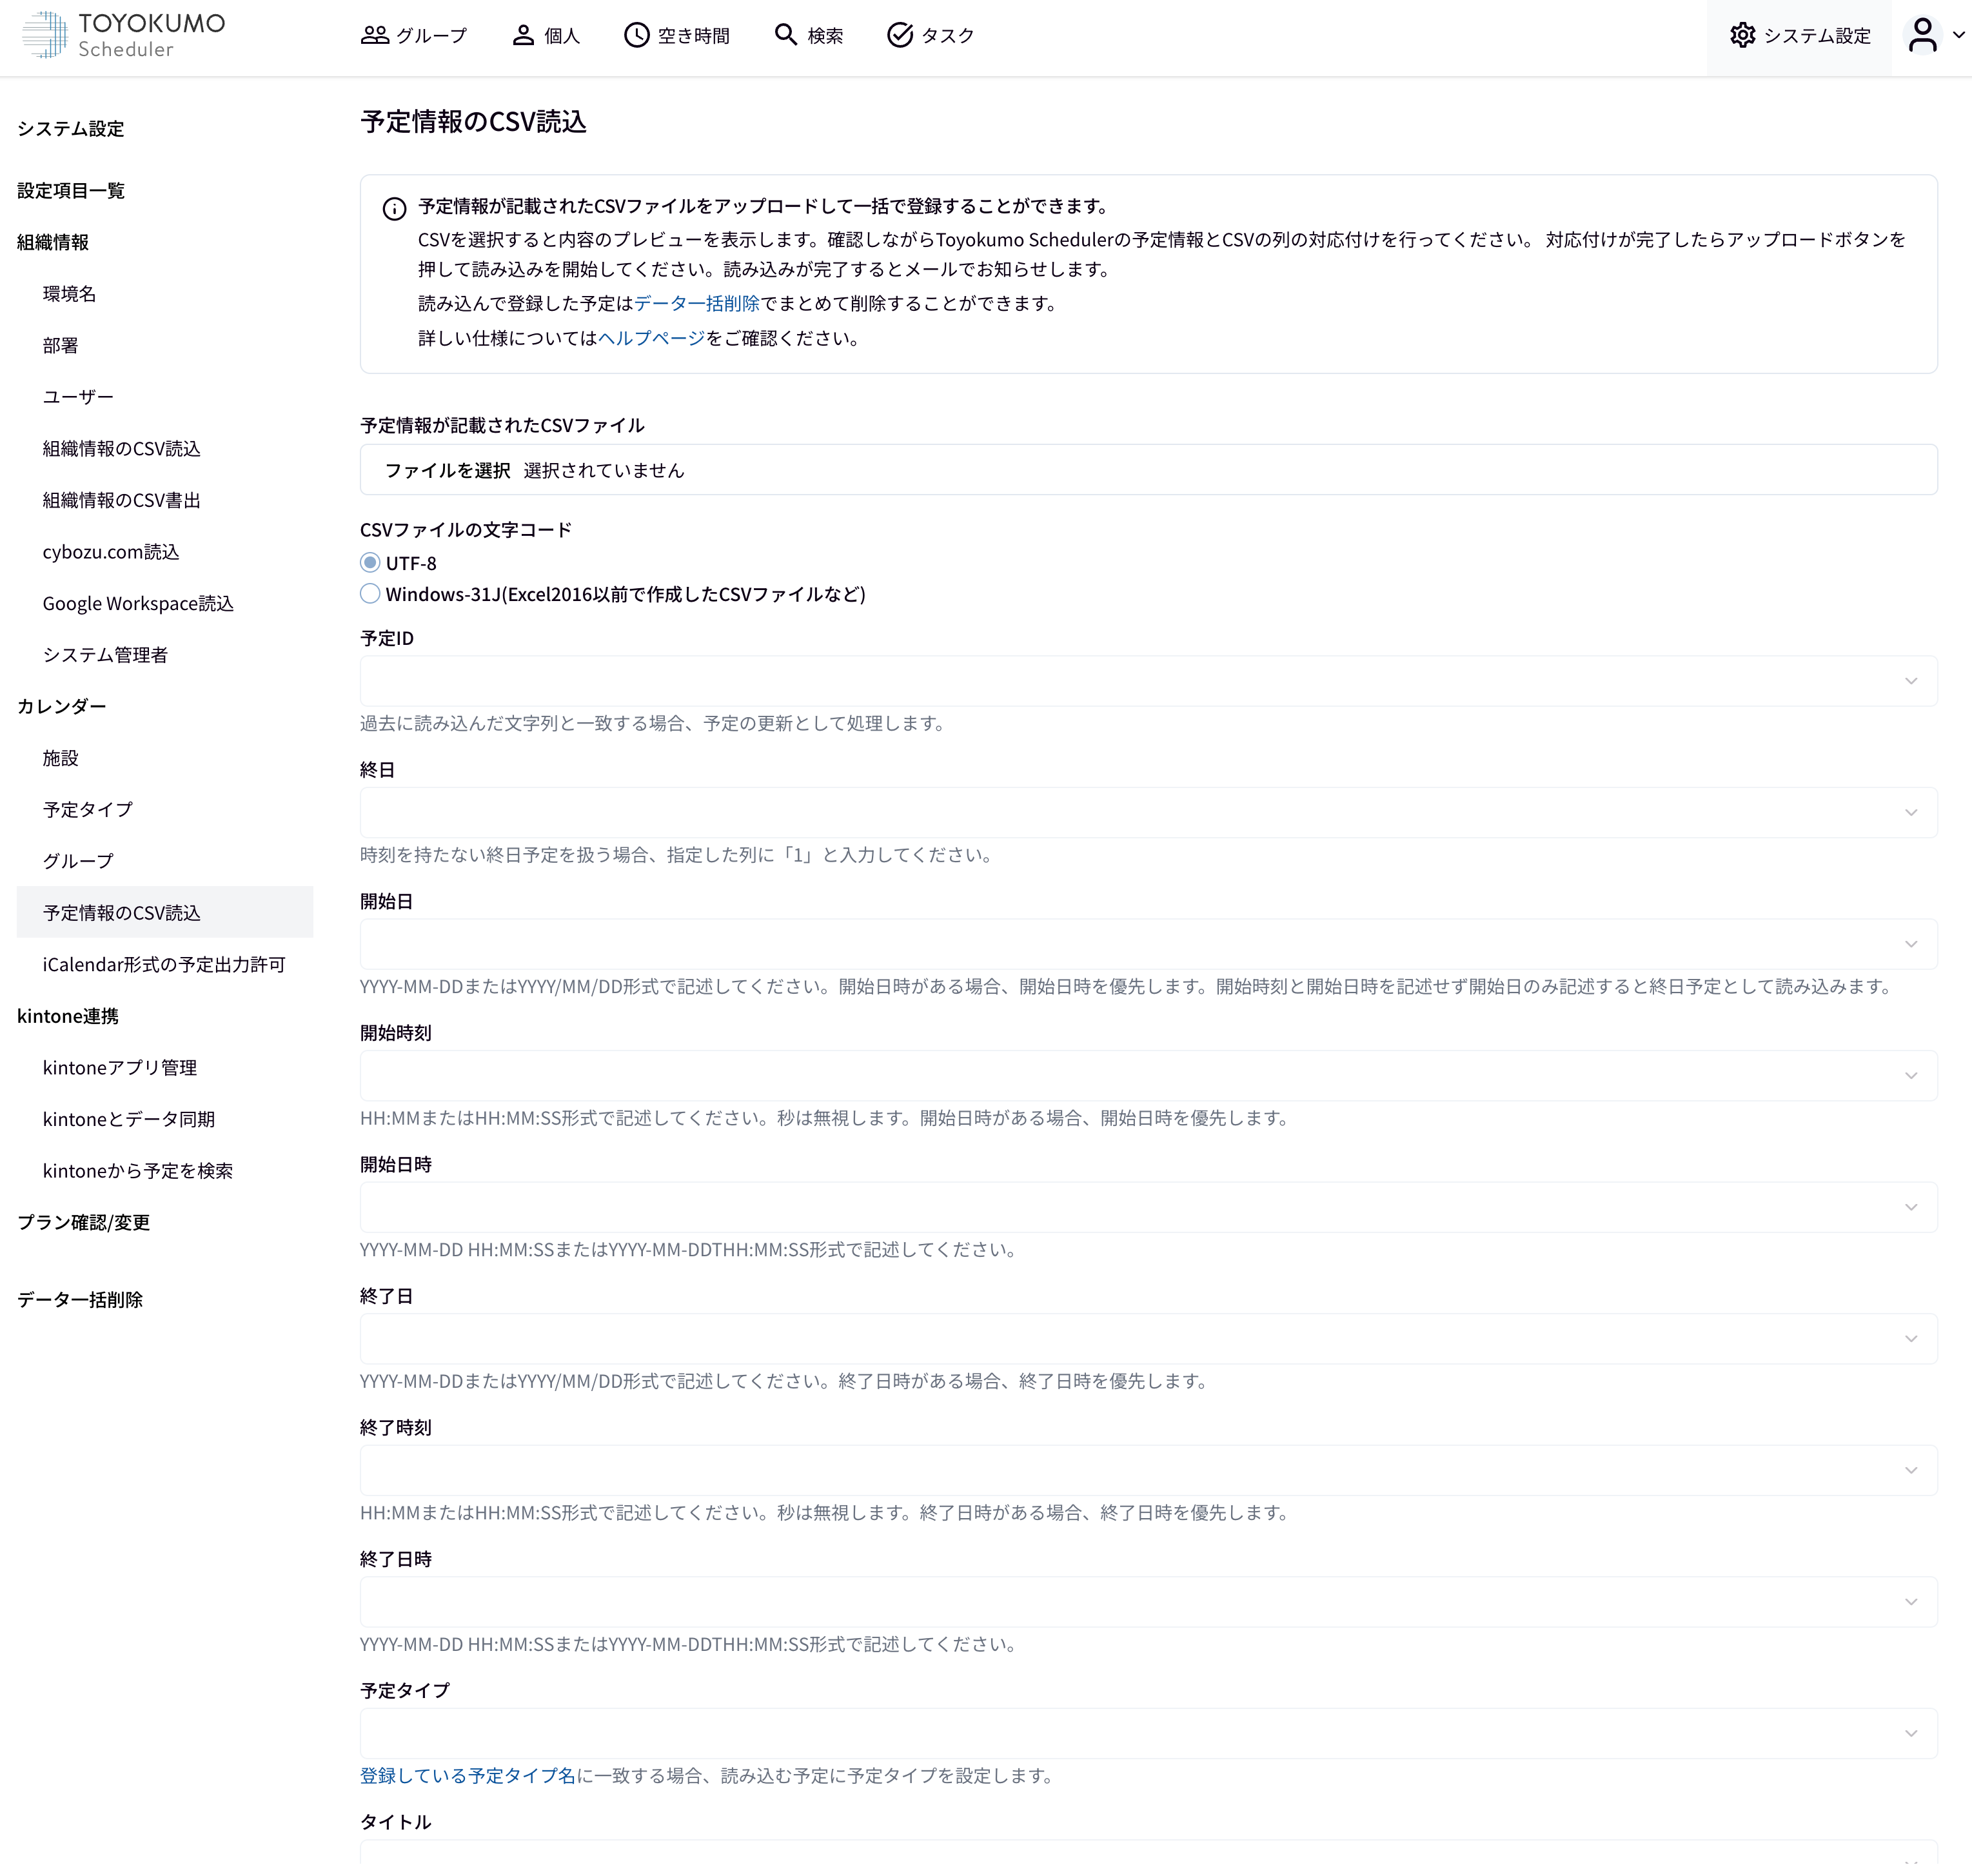Screen dimensions: 1972x1876
Task: Click the カレンダー section heading
Action: click(x=61, y=706)
